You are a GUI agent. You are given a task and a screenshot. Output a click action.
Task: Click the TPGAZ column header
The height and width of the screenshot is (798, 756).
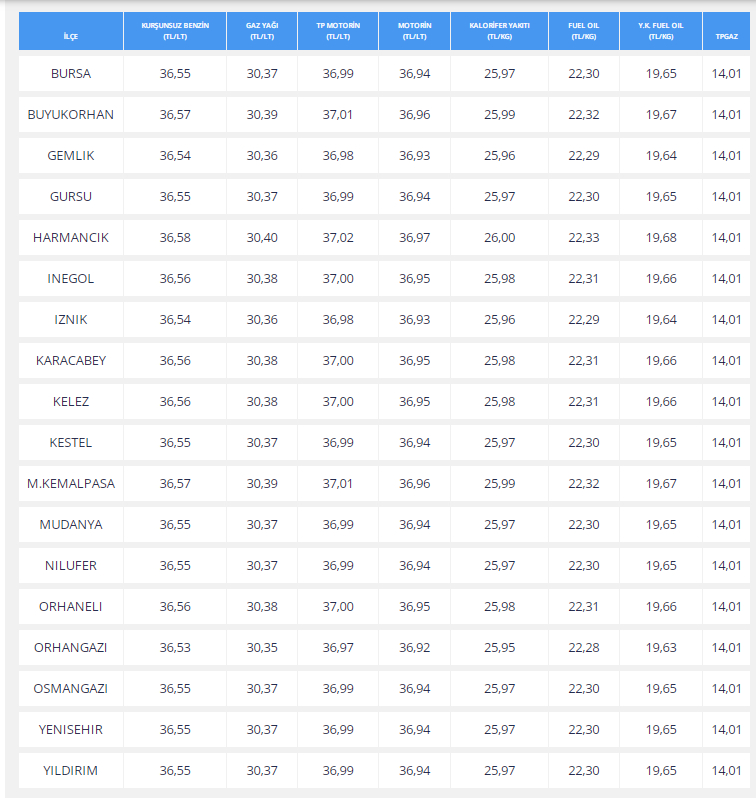pyautogui.click(x=727, y=35)
